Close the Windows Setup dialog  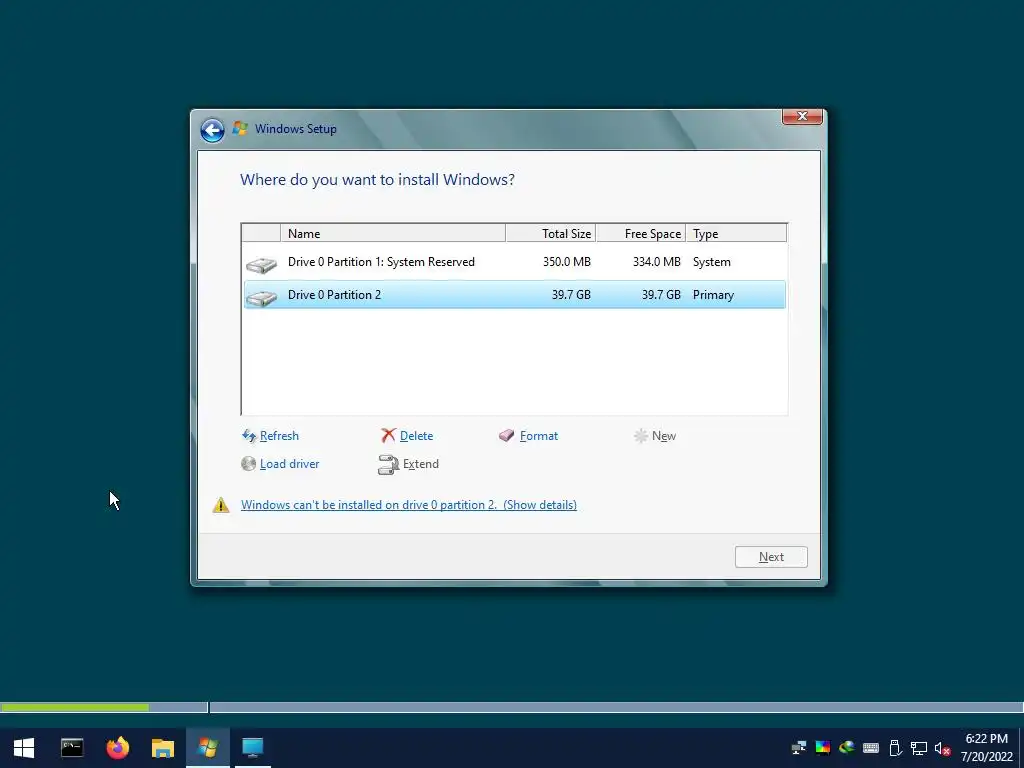802,116
